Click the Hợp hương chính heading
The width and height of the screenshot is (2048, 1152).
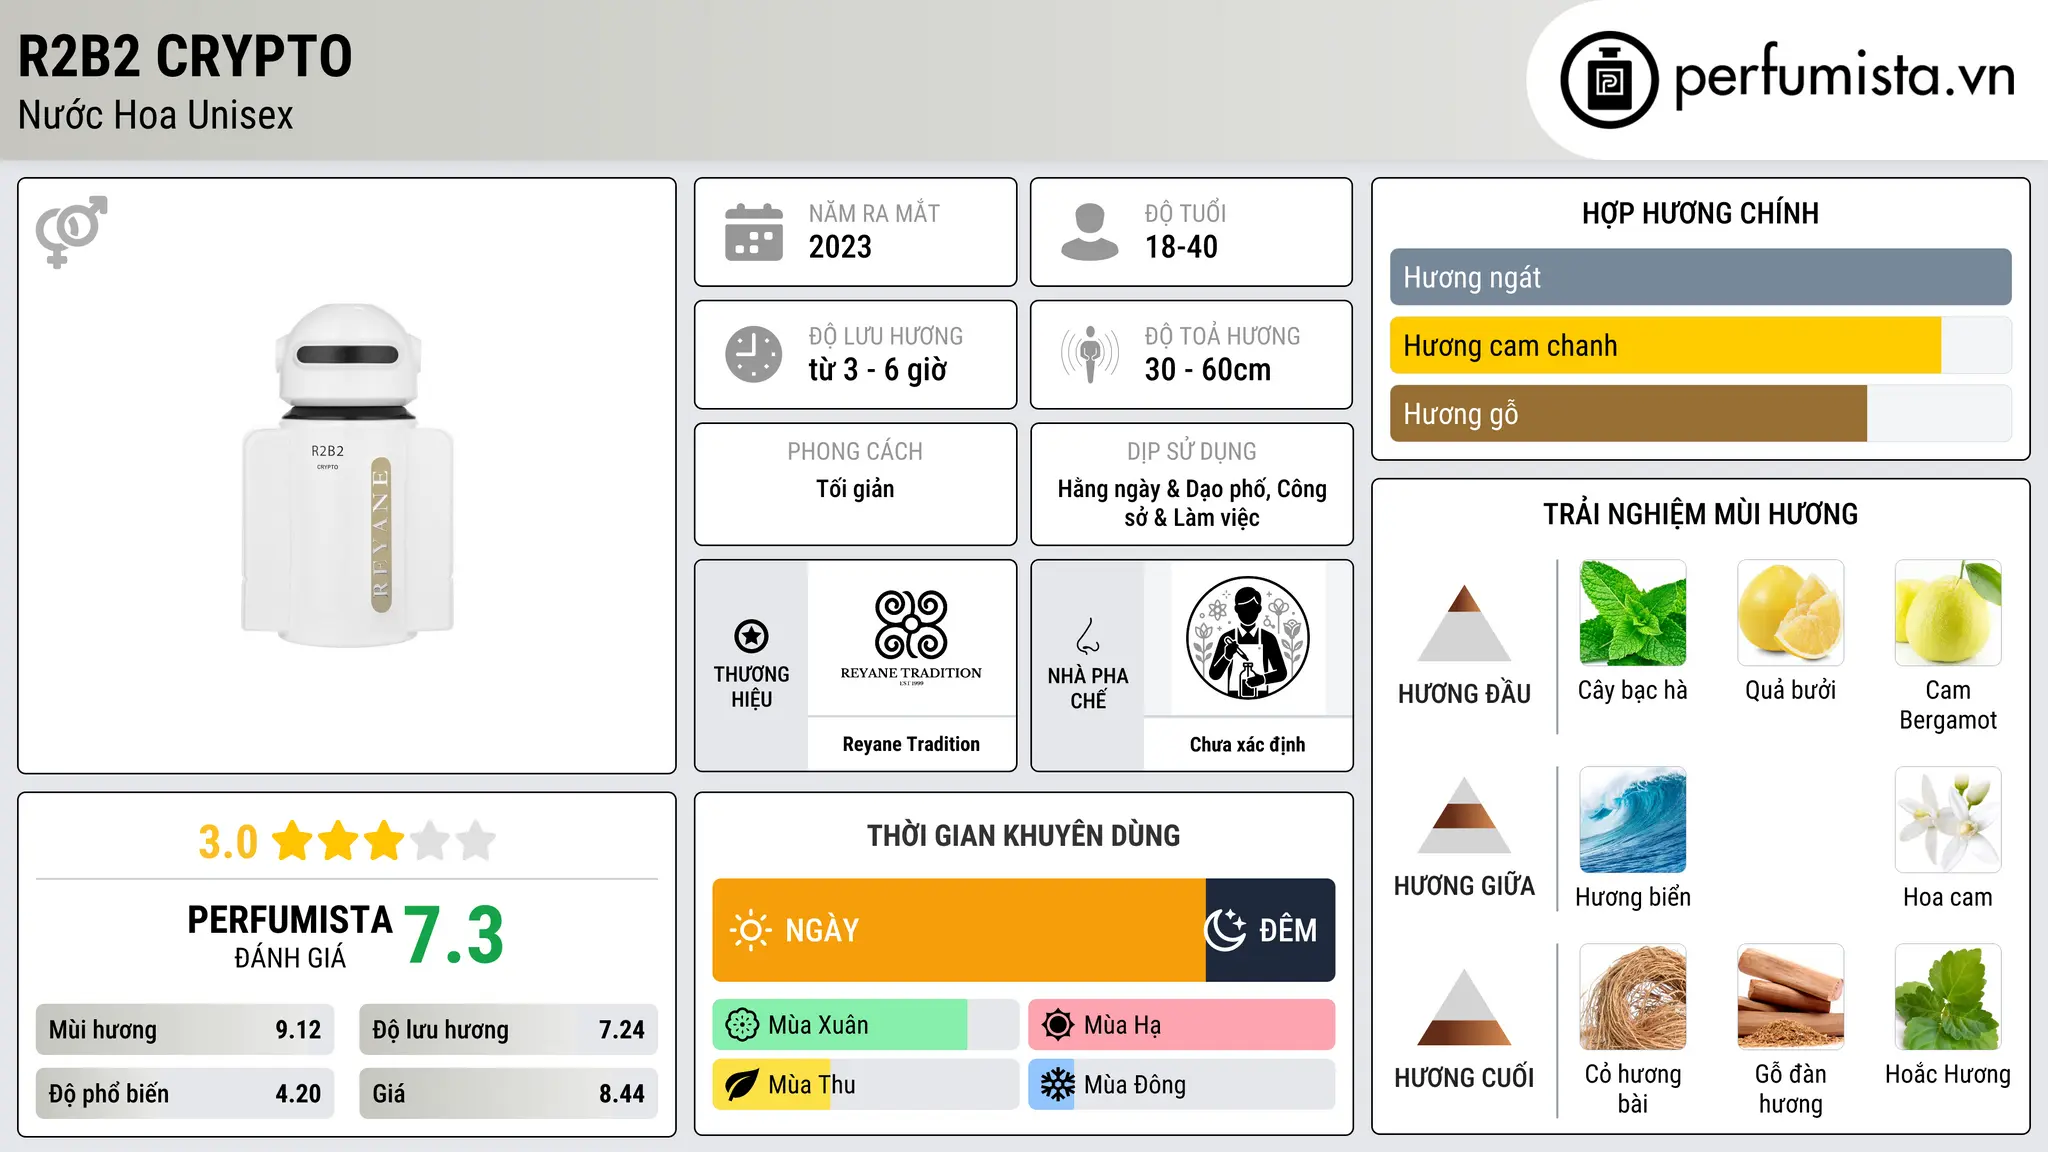click(1700, 213)
